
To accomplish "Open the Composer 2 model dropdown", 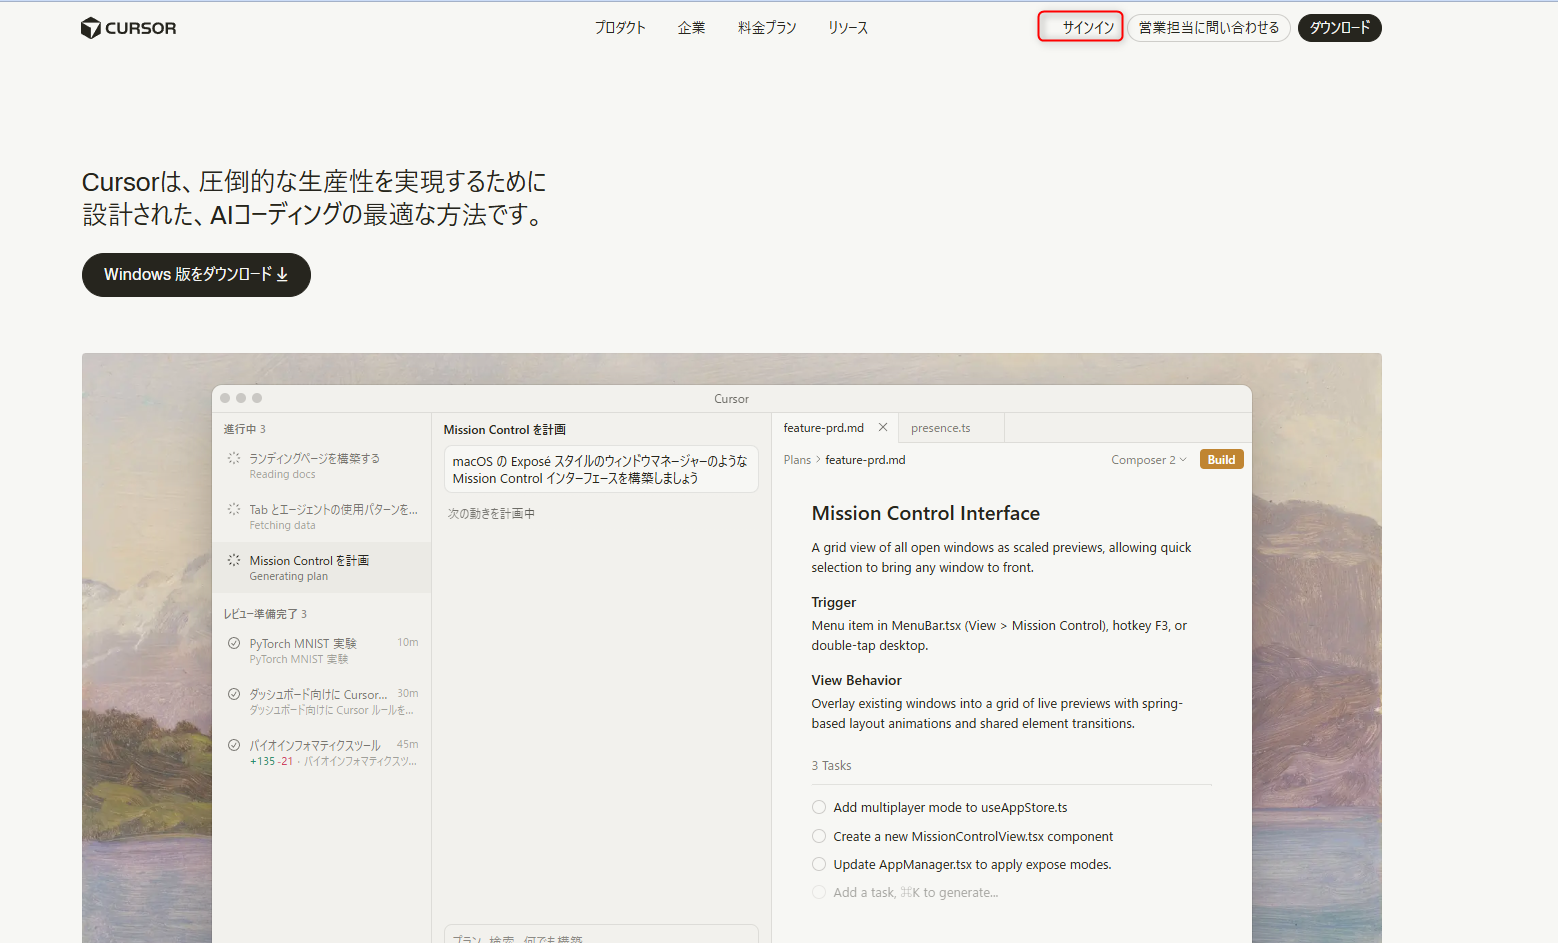I will [x=1148, y=460].
